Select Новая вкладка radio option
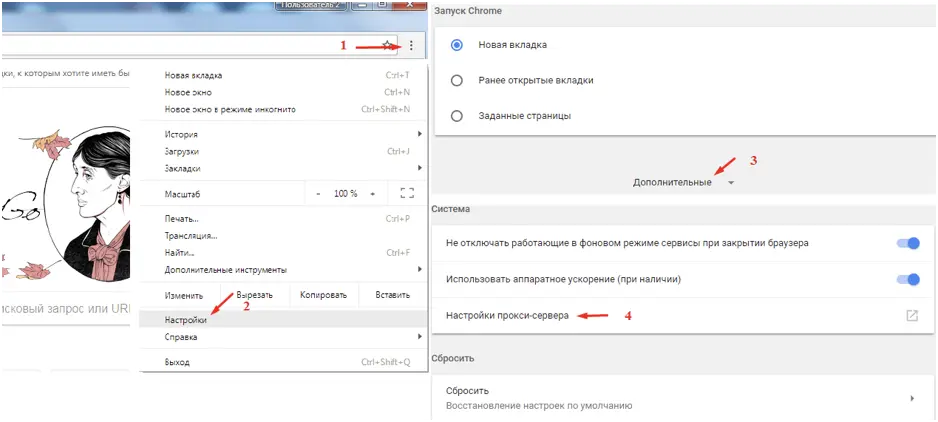Screen dimensions: 938x422 [457, 45]
